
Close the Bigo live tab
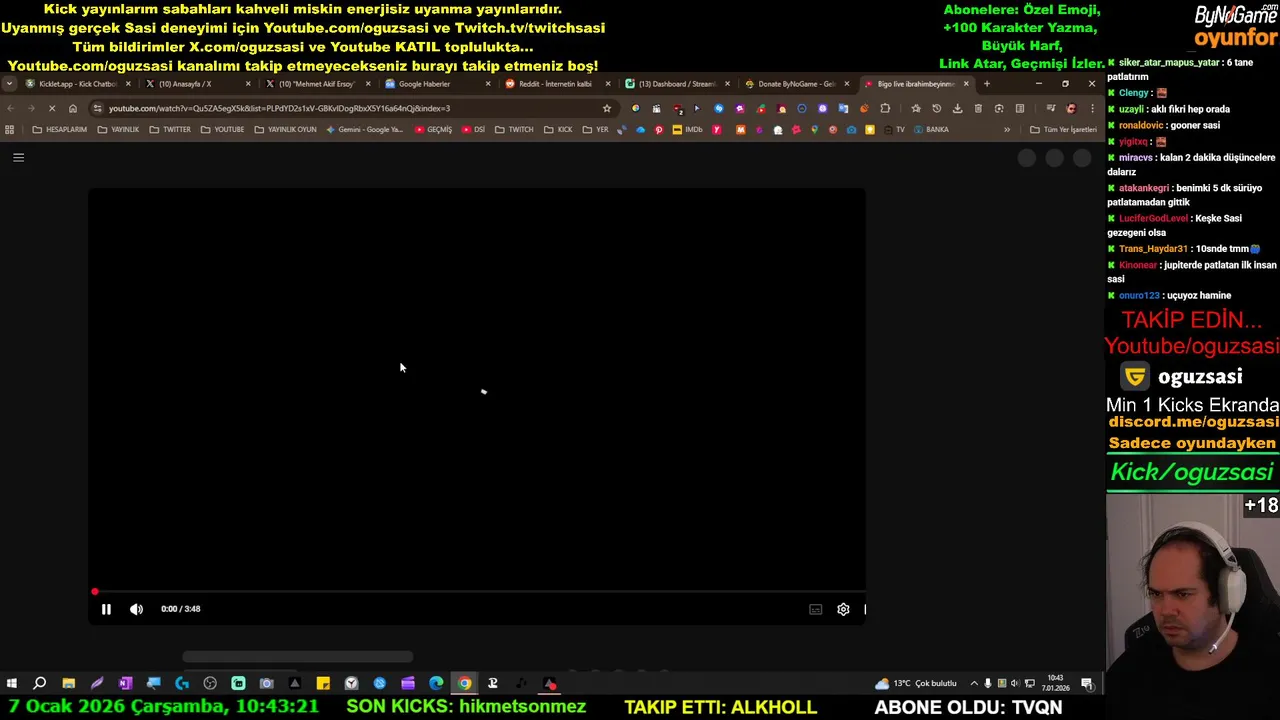tap(966, 84)
